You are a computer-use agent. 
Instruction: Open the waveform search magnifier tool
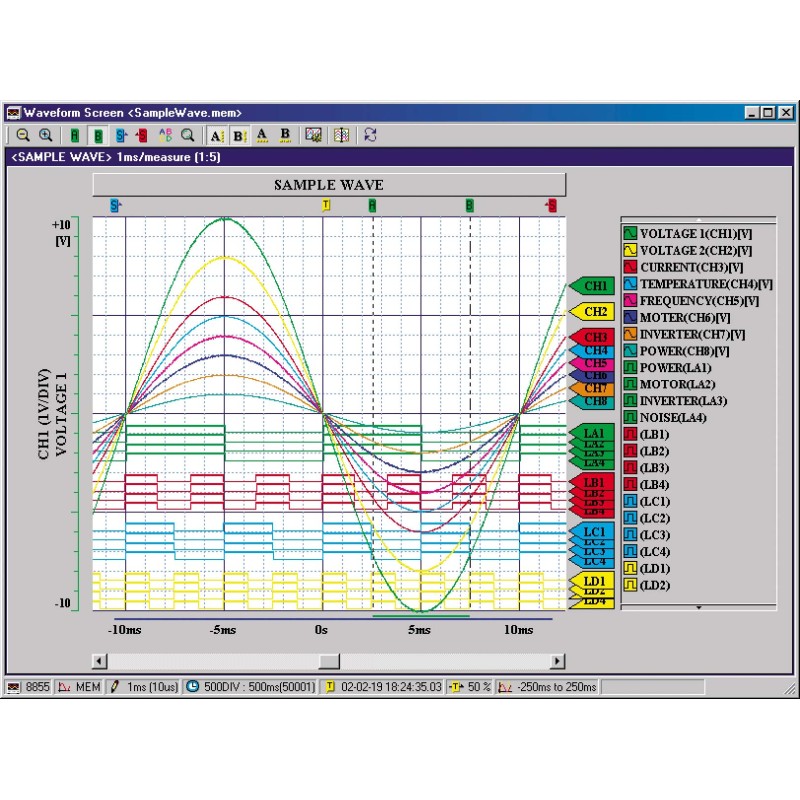[x=186, y=135]
